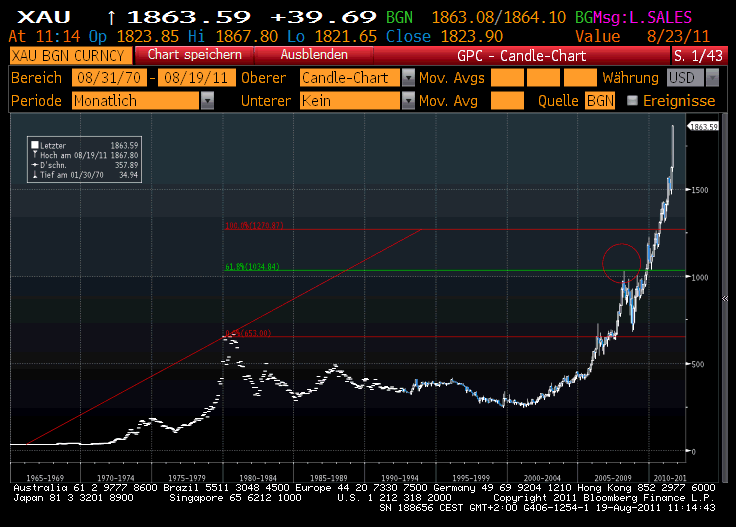Click the 0.0%(653.00) Fibonacci label
Screen dimensions: 736x527
248,333
